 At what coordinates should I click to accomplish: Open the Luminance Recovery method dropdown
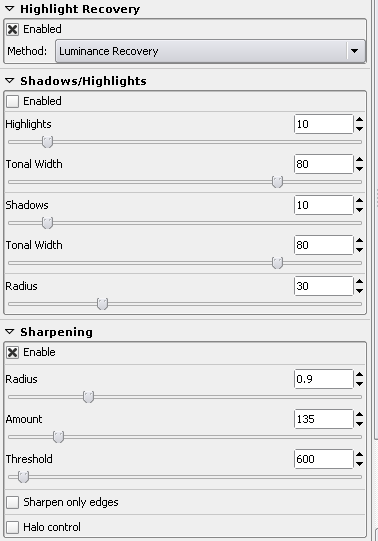(x=210, y=51)
